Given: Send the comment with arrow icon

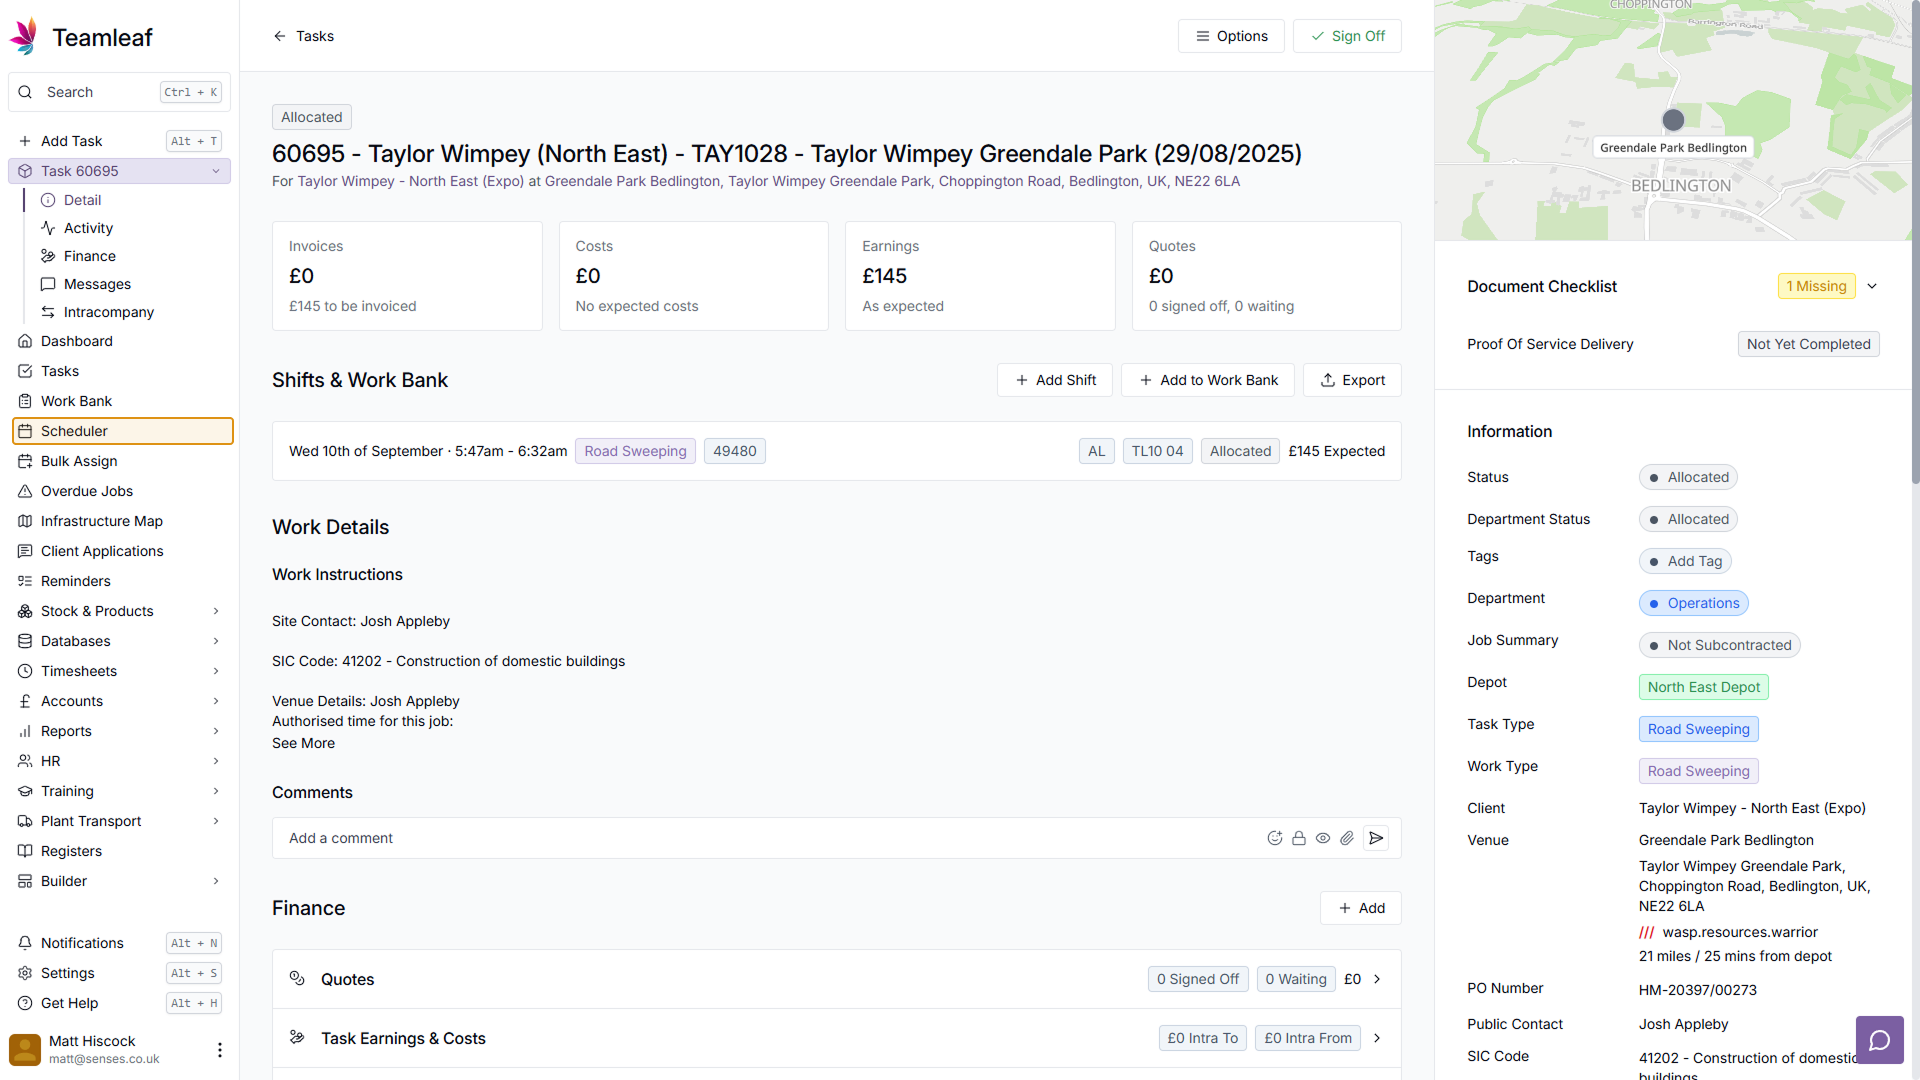Looking at the screenshot, I should [x=1376, y=838].
